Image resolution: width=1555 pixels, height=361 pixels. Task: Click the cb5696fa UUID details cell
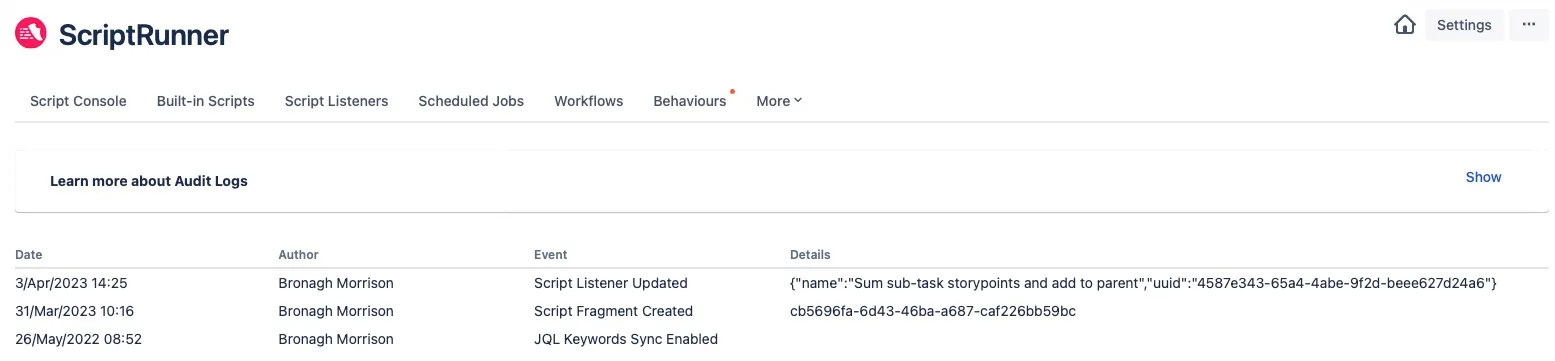933,311
